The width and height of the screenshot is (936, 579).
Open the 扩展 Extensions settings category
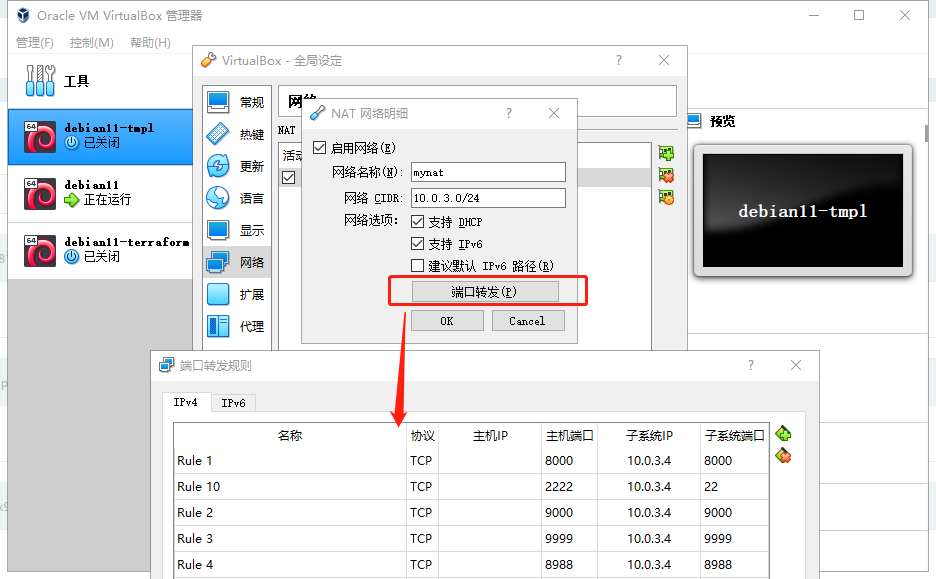pyautogui.click(x=218, y=294)
